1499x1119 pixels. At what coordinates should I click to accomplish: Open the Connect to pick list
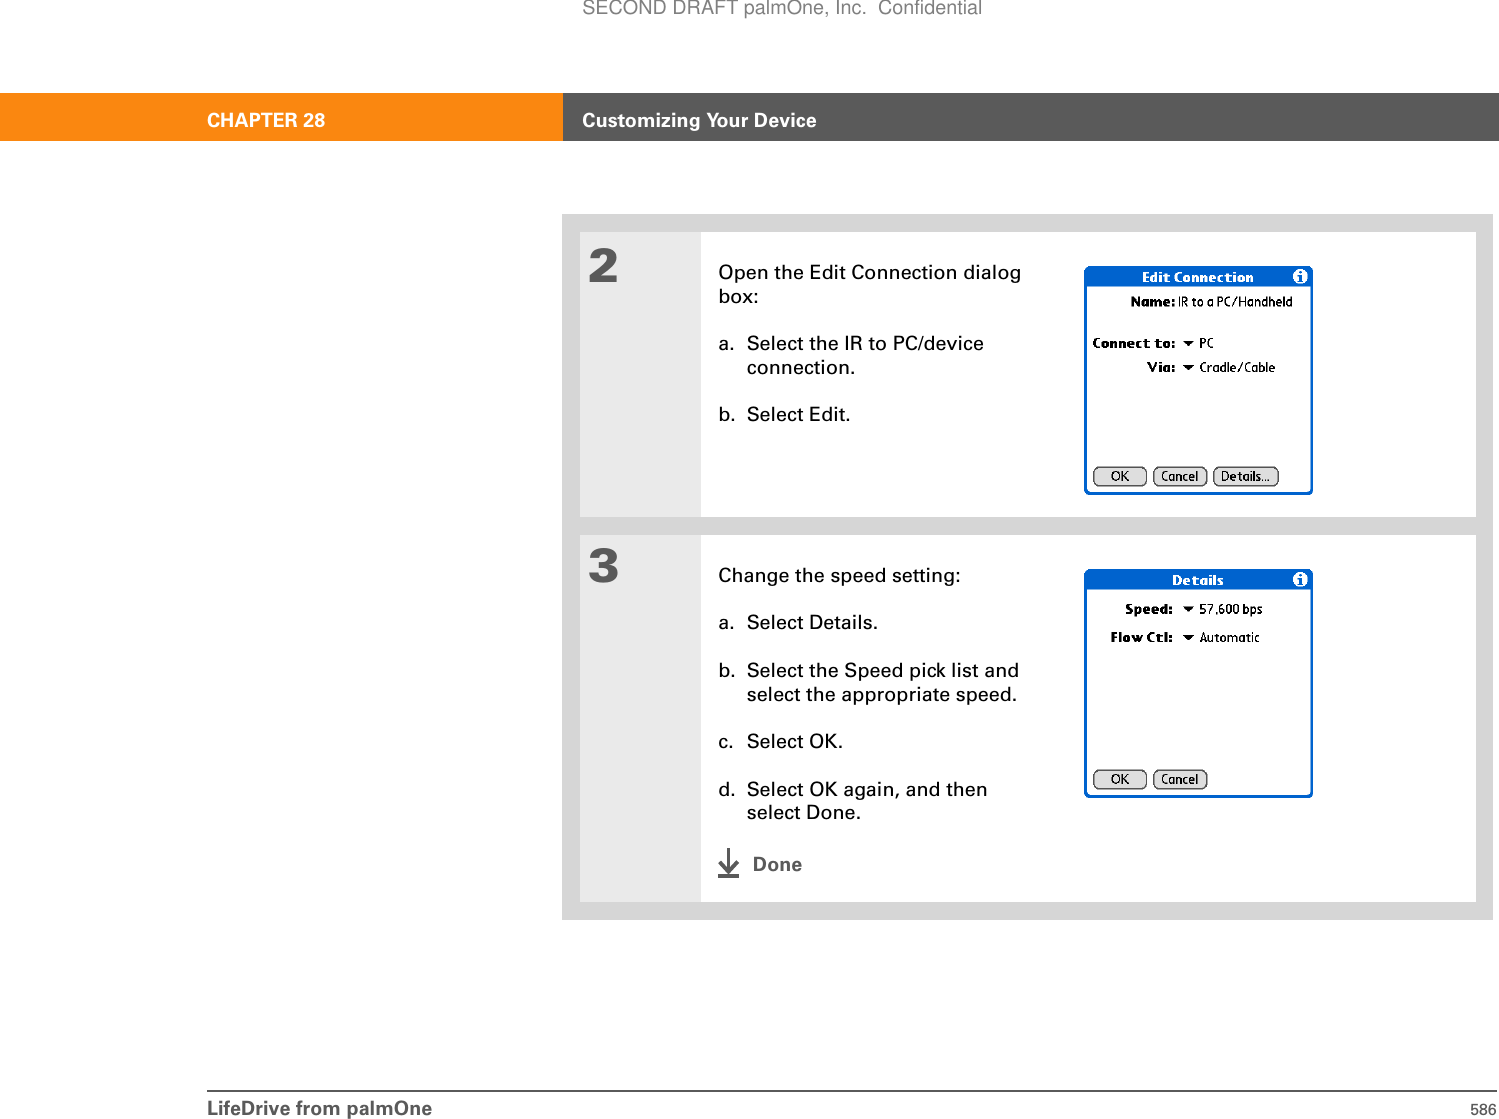[1198, 343]
